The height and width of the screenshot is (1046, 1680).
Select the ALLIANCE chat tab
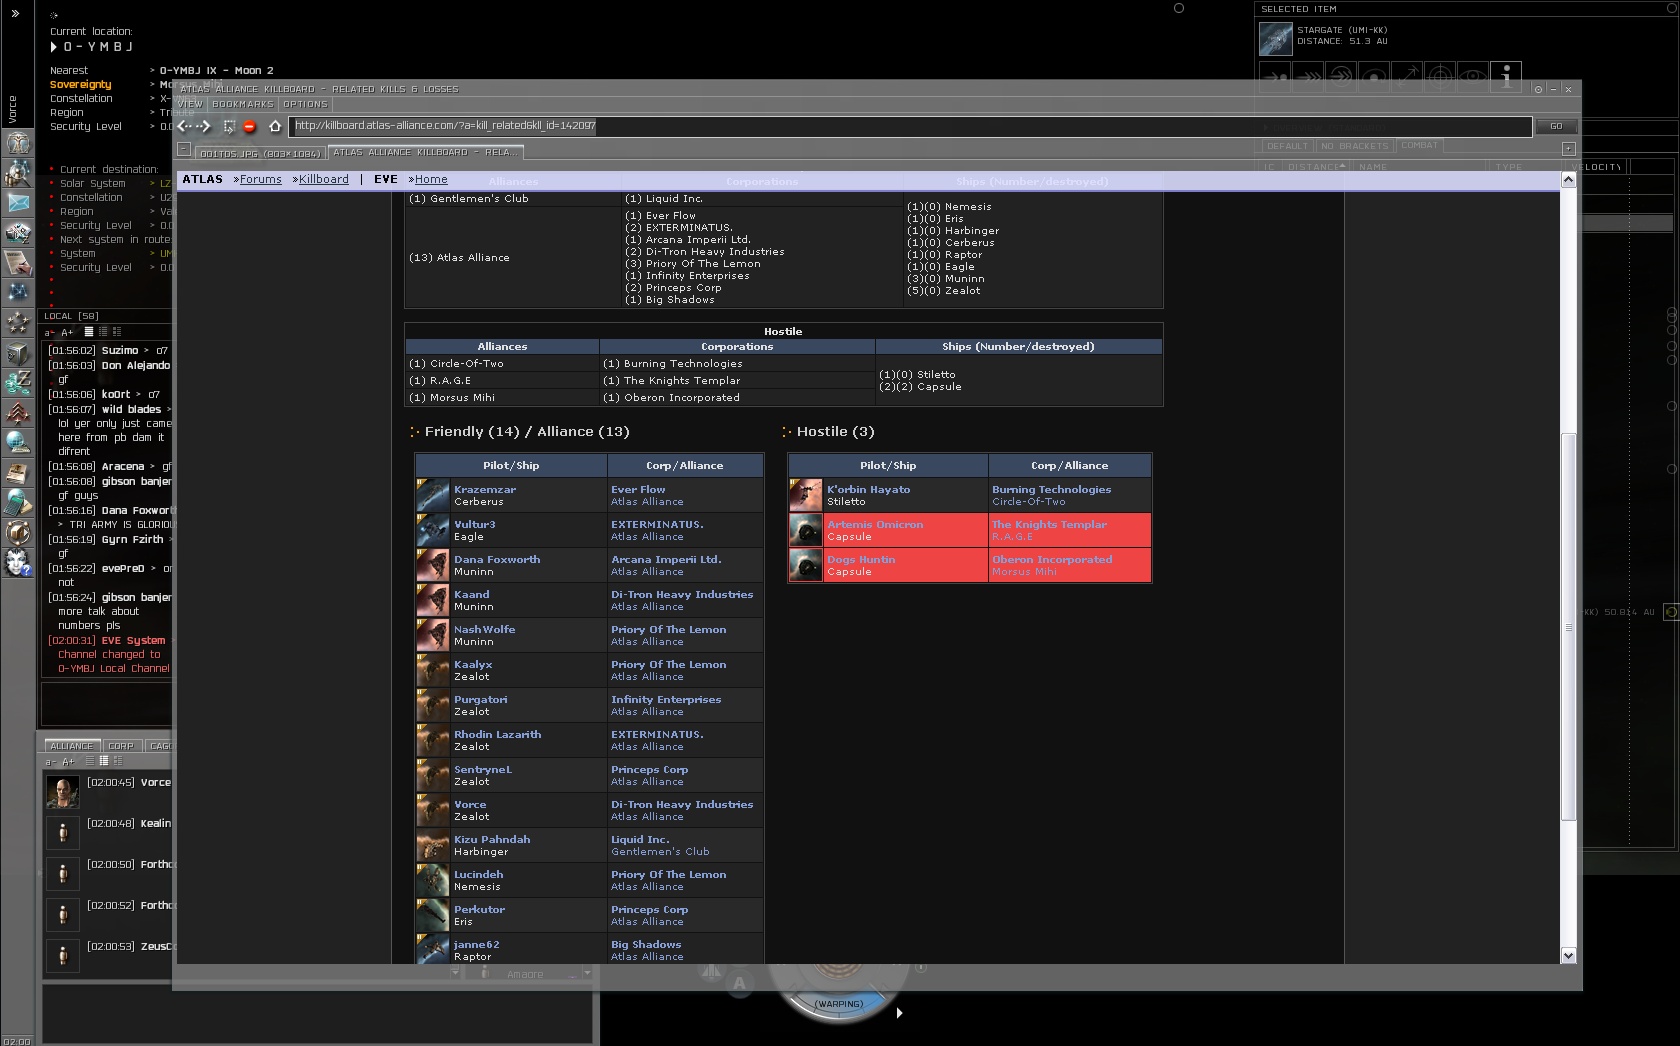click(71, 746)
